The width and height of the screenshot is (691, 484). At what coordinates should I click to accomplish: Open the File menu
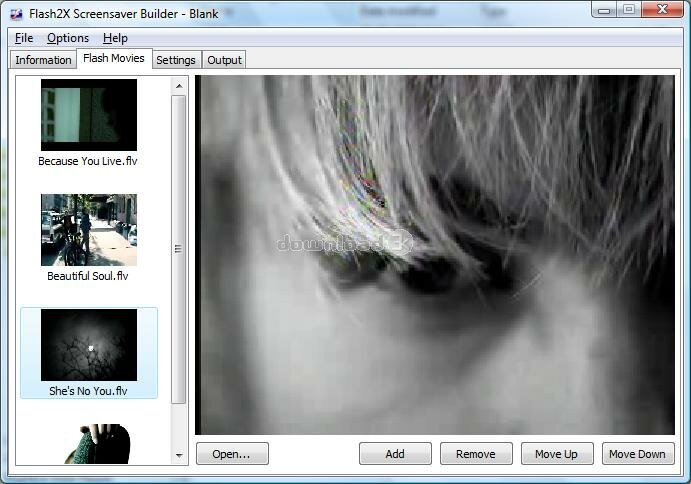pyautogui.click(x=24, y=38)
